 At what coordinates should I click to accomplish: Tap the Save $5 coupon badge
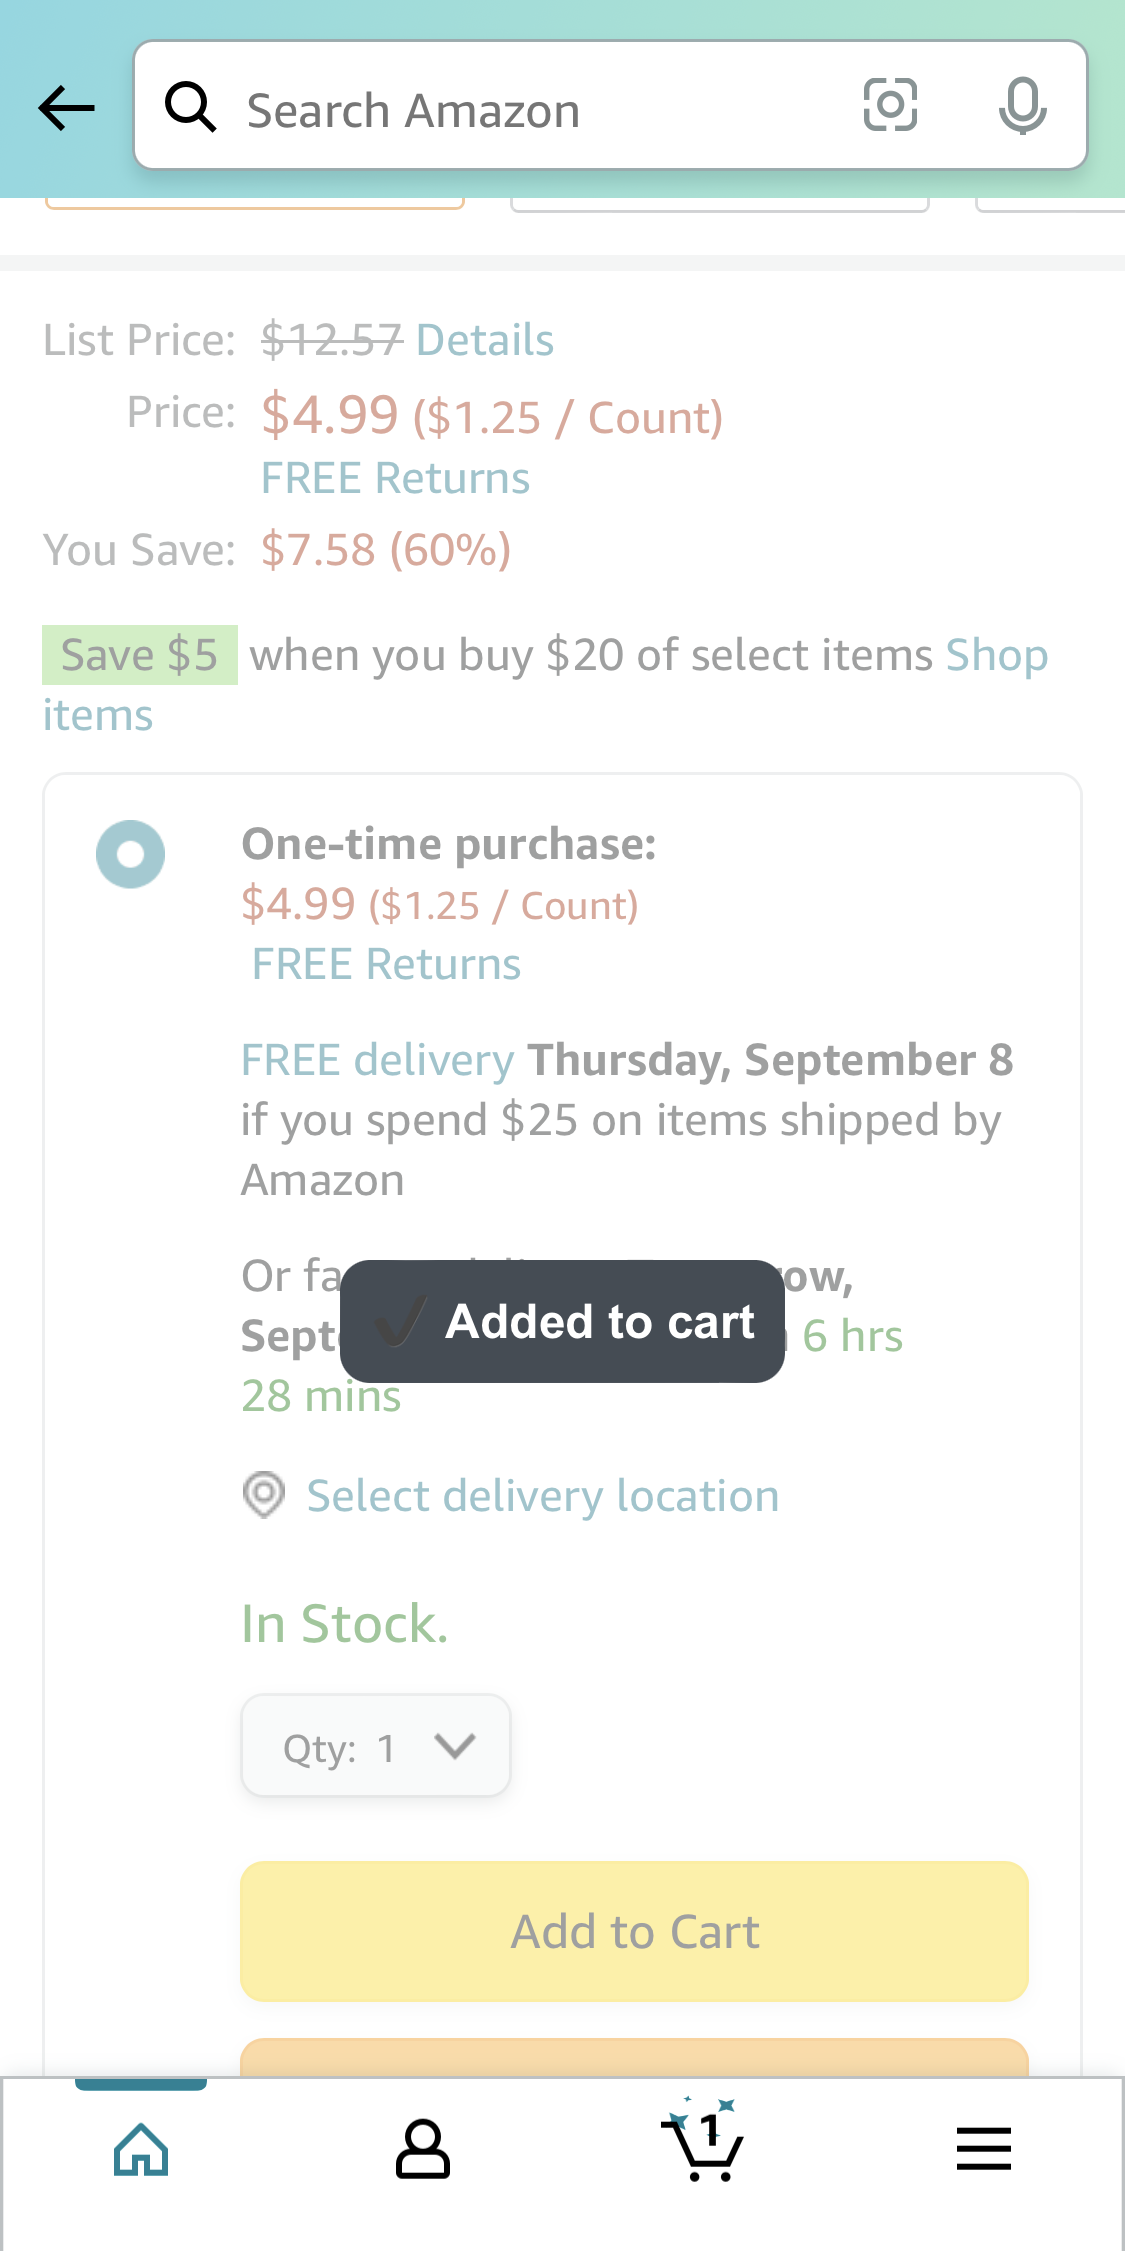pos(139,655)
